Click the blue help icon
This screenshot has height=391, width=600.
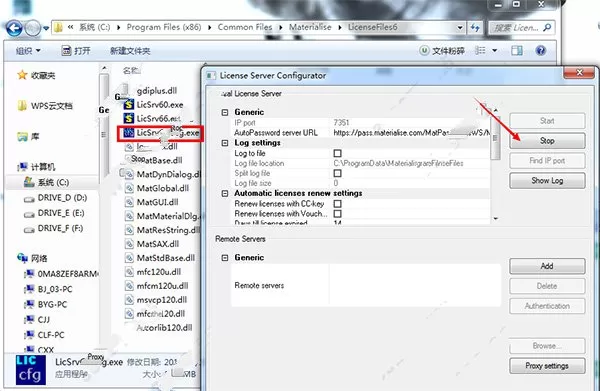tap(540, 51)
